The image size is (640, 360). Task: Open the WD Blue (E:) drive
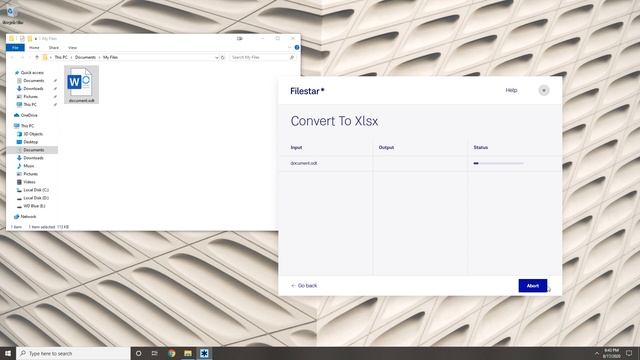click(34, 206)
